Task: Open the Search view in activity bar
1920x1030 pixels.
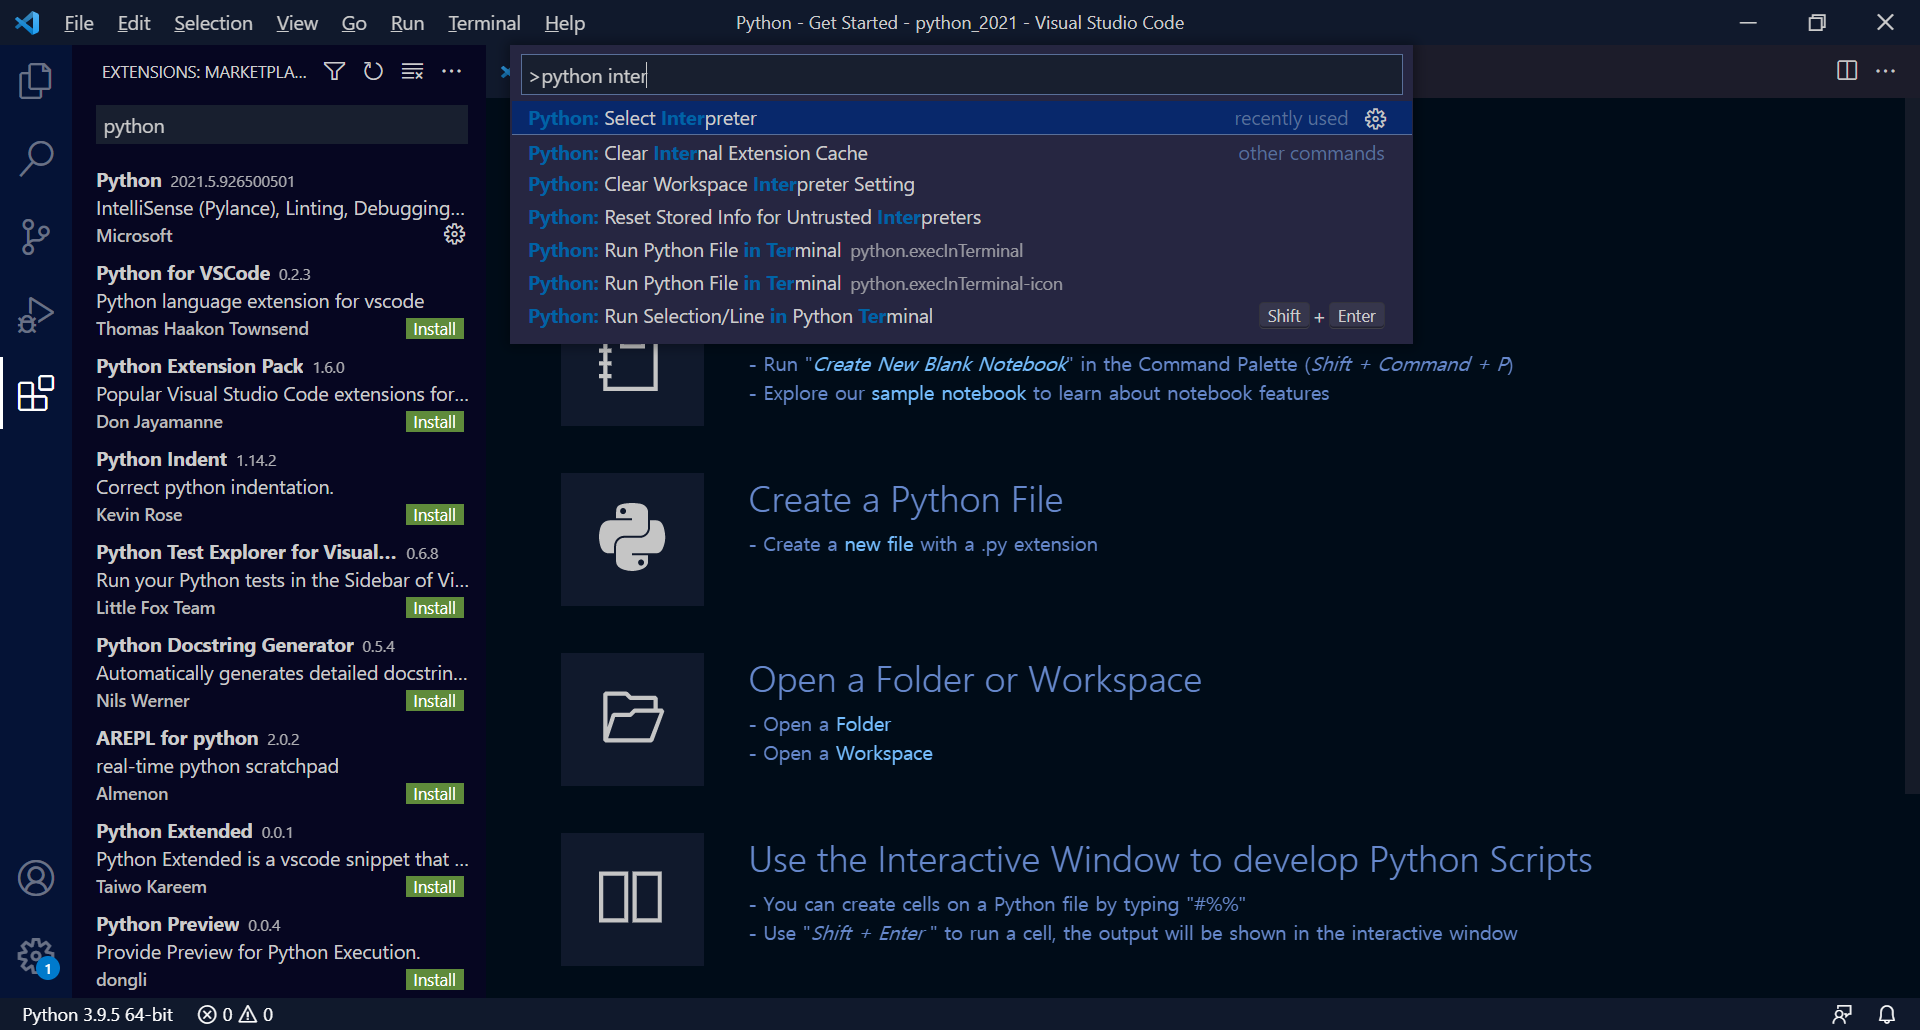Action: (36, 159)
